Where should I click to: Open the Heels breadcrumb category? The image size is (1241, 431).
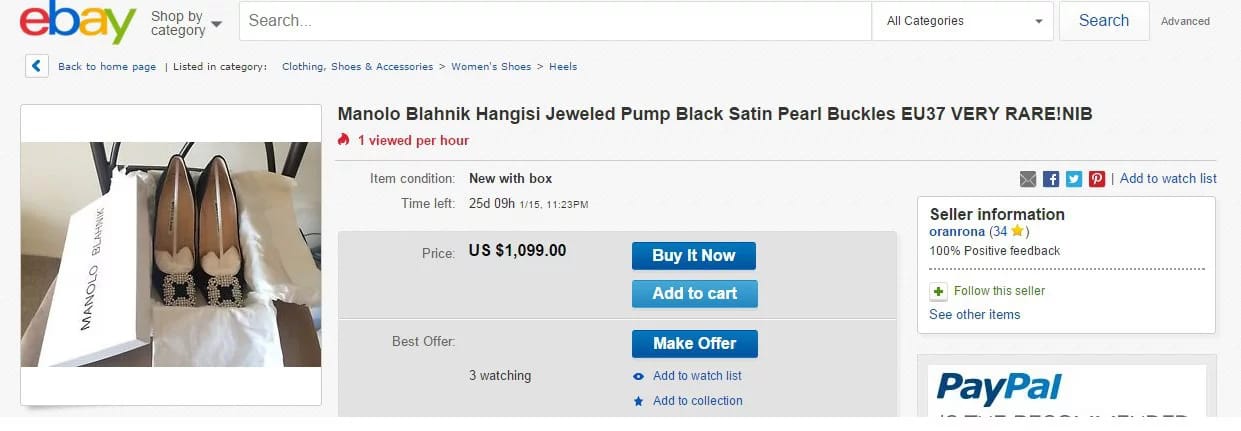[563, 67]
